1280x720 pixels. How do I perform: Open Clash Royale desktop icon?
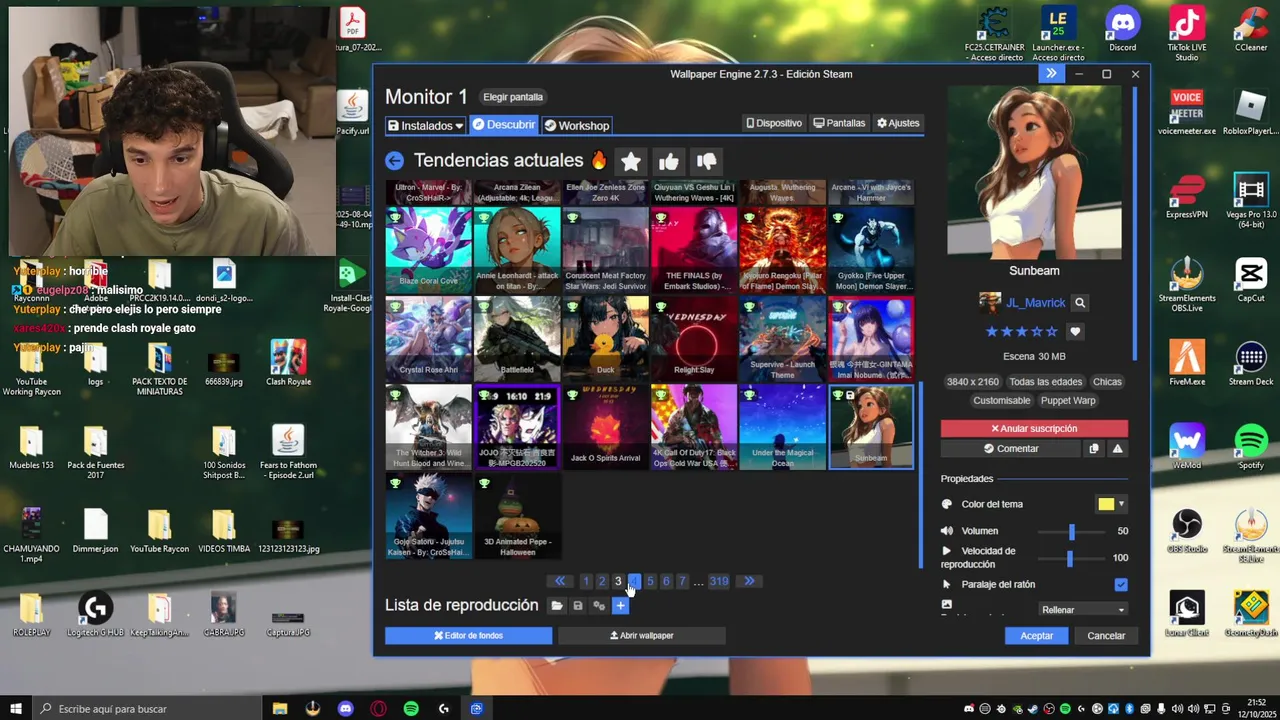288,363
